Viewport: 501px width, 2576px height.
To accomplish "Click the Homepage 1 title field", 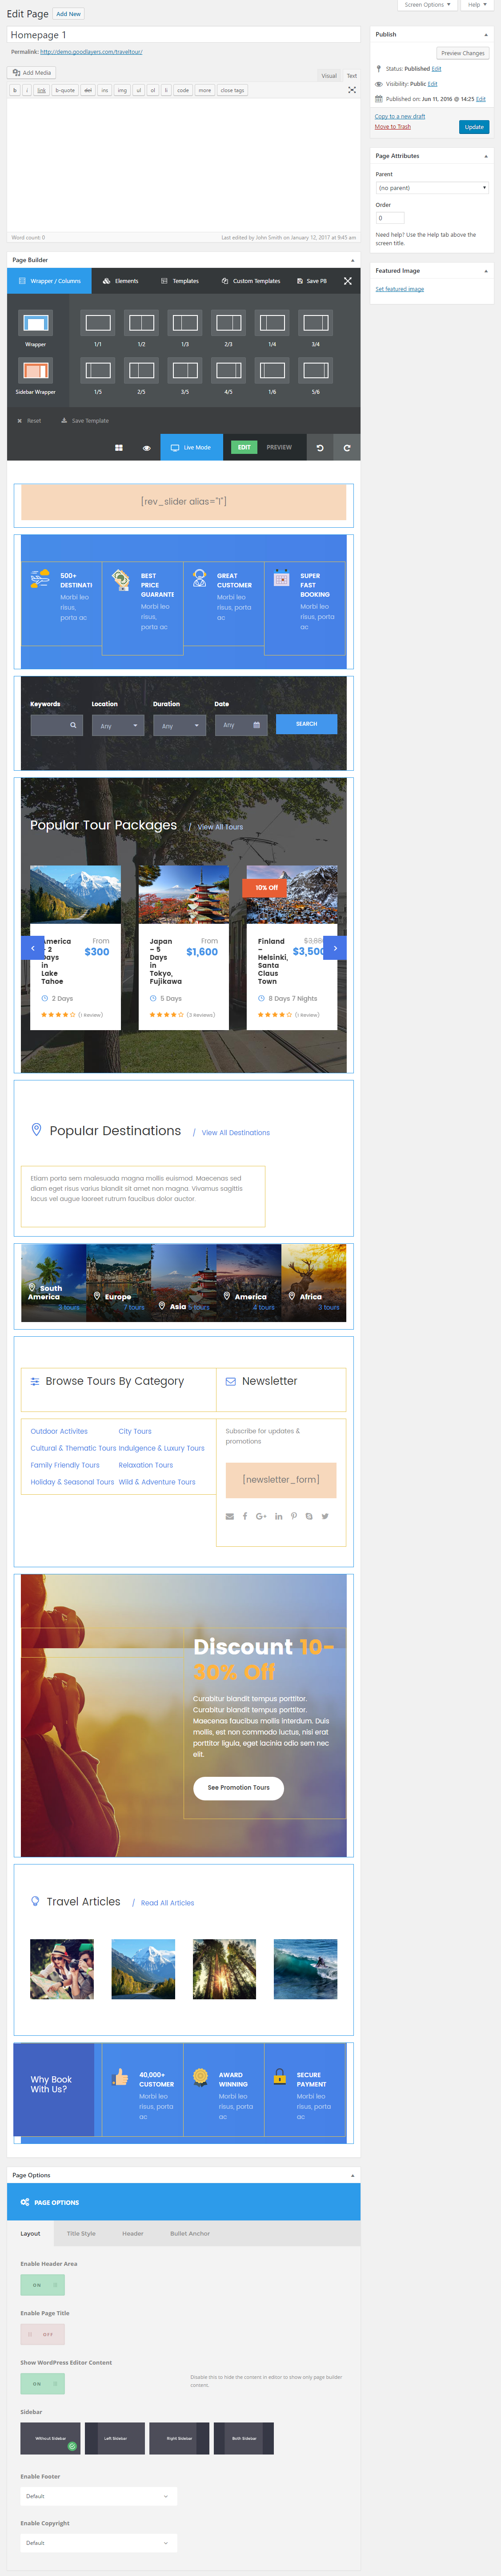I will click(183, 35).
